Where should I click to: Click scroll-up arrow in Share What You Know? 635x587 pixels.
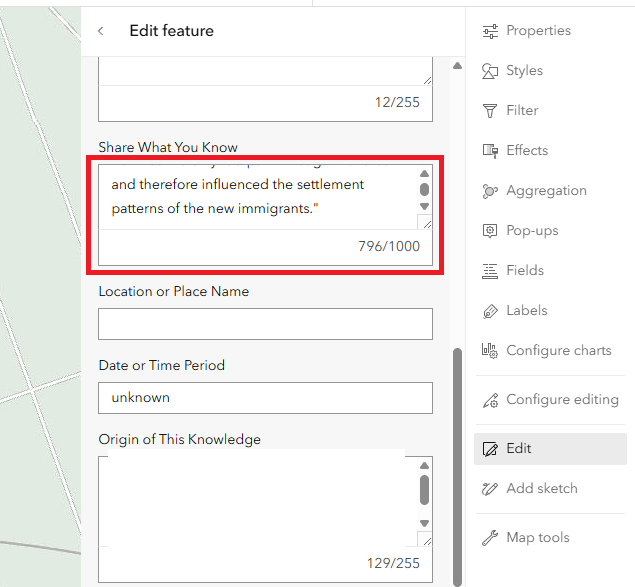tap(424, 174)
